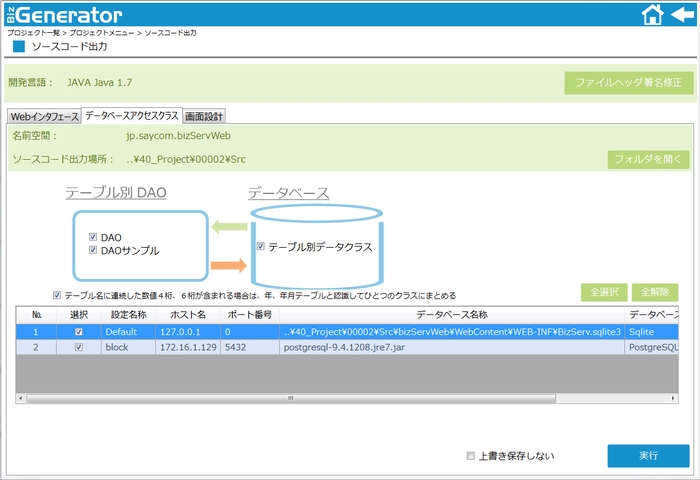Click the database cylinder graphic
This screenshot has width=700, height=480.
(316, 247)
